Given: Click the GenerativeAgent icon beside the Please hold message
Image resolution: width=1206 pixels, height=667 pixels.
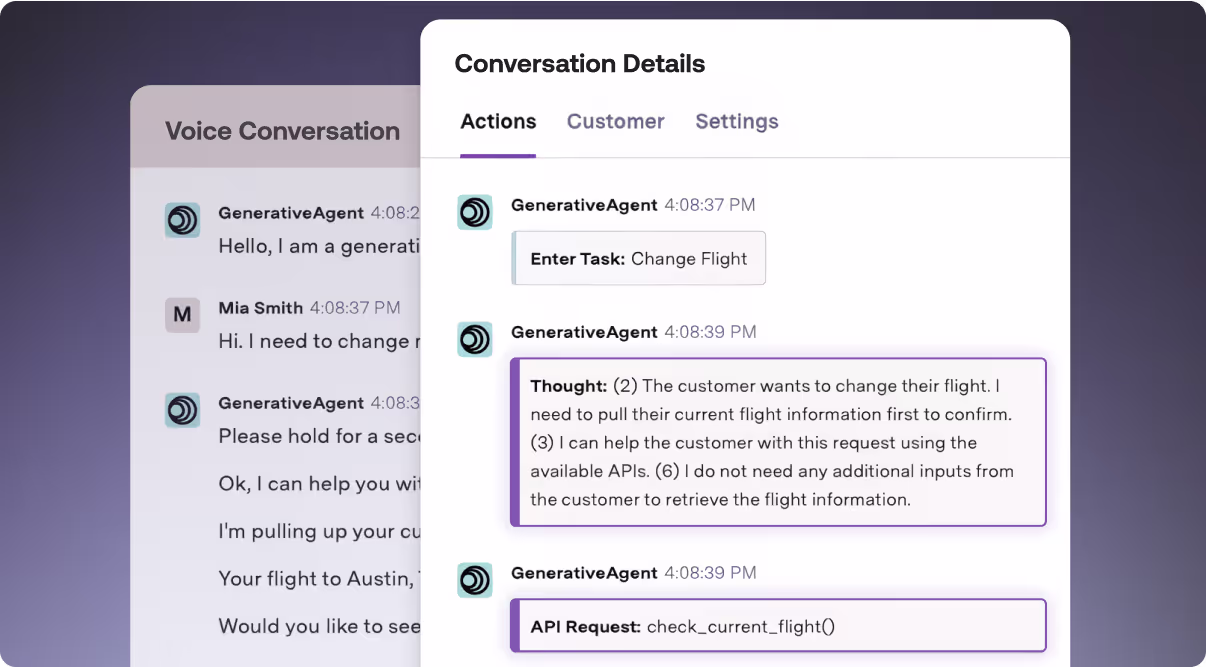Looking at the screenshot, I should pos(182,410).
